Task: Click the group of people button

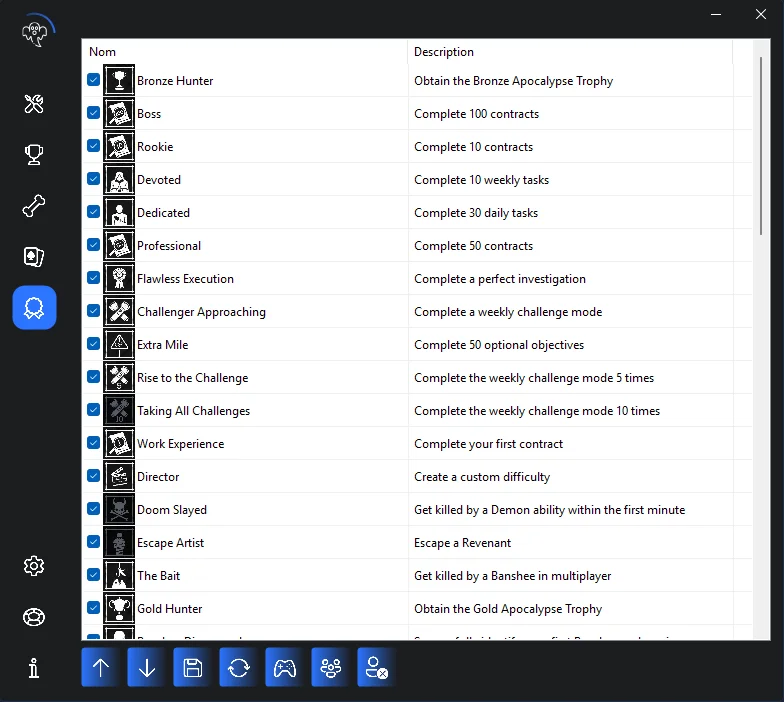Action: tap(331, 668)
